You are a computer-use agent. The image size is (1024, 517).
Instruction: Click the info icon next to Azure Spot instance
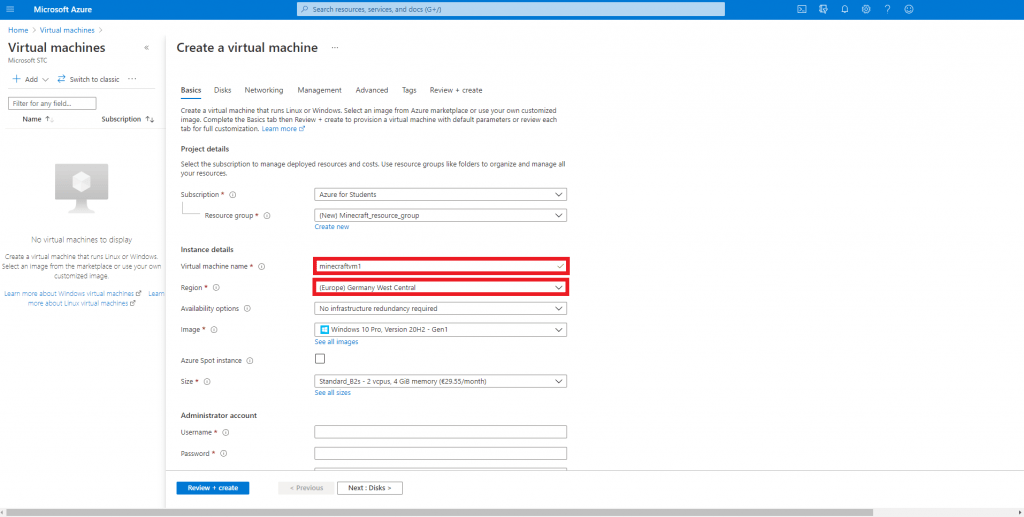pyautogui.click(x=249, y=360)
